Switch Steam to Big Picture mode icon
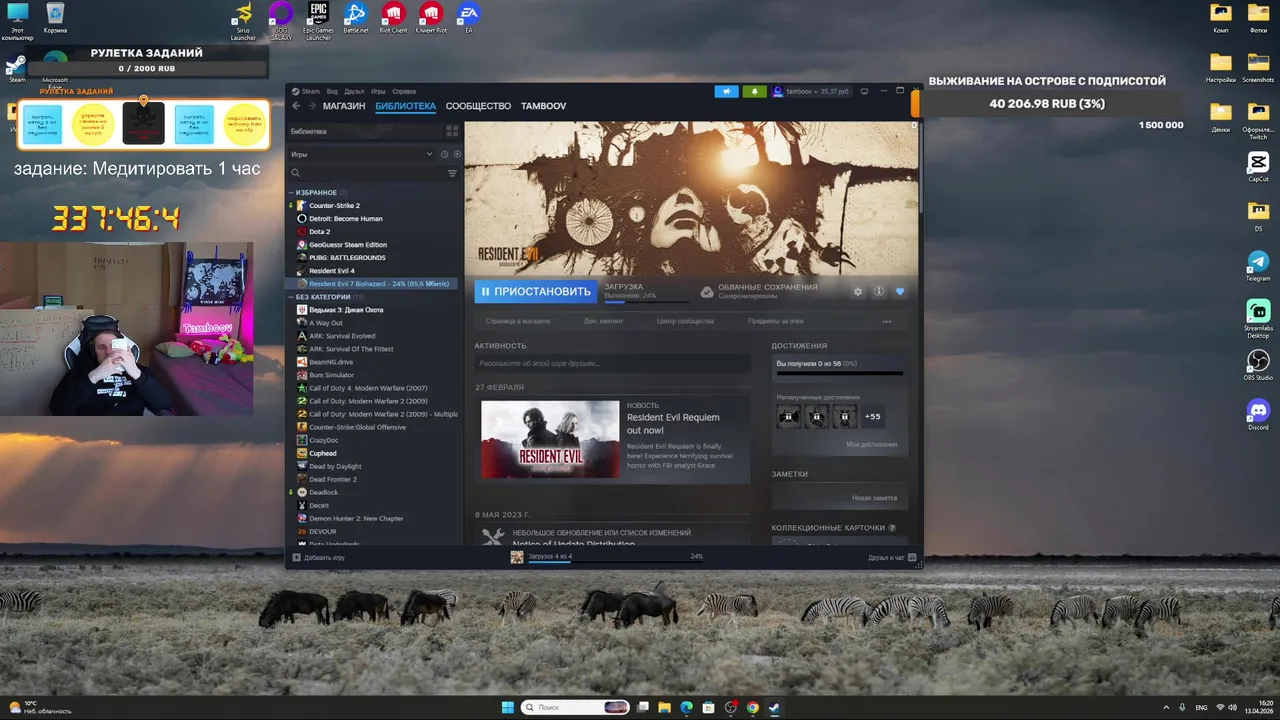The height and width of the screenshot is (720, 1280). coord(865,91)
